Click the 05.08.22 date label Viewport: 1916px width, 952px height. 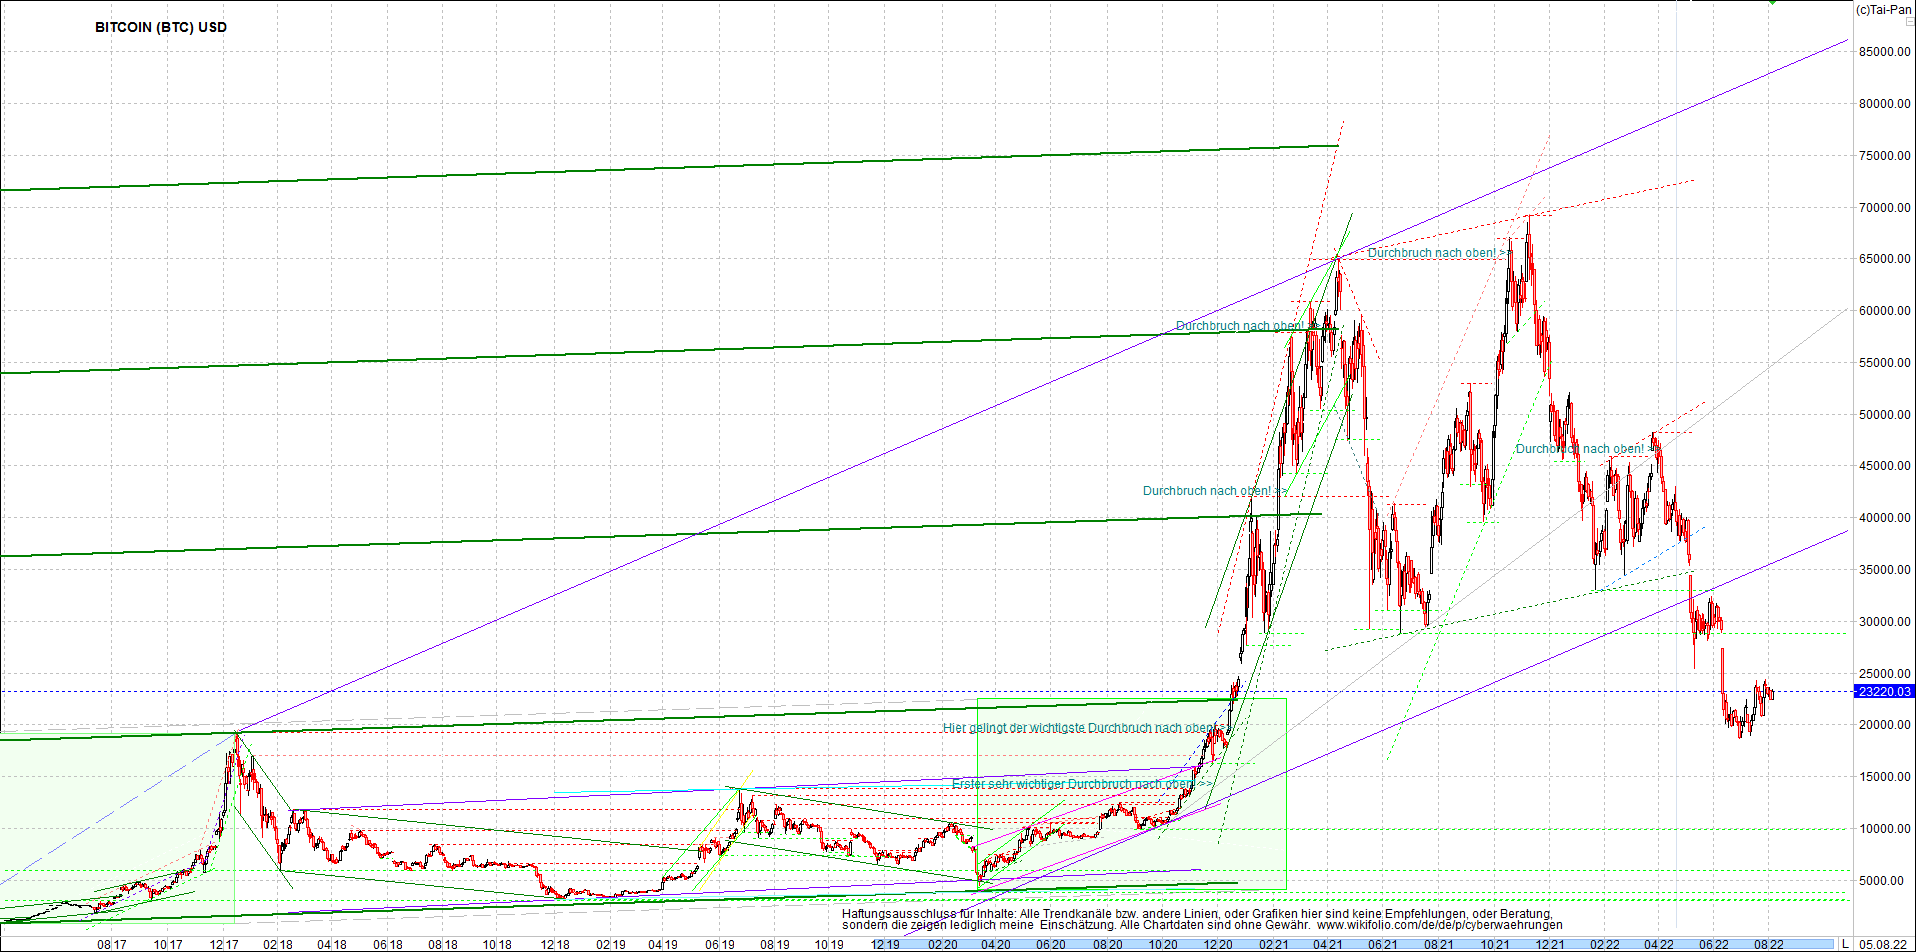click(x=1882, y=944)
